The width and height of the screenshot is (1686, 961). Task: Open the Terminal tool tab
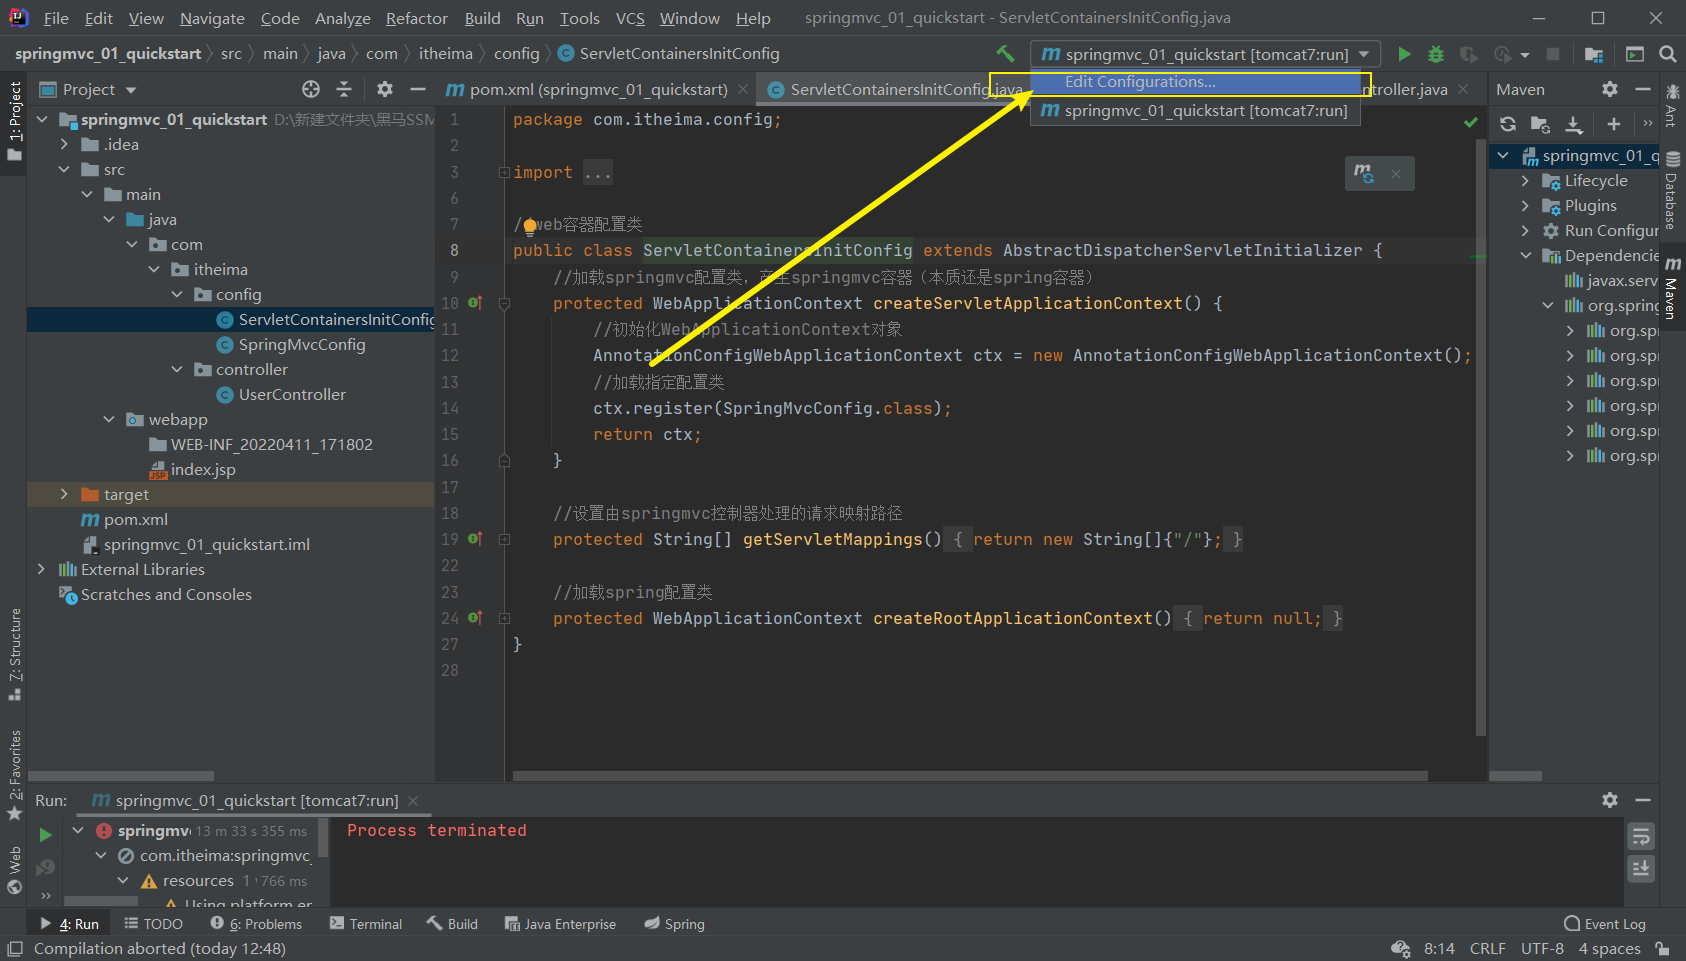coord(366,924)
